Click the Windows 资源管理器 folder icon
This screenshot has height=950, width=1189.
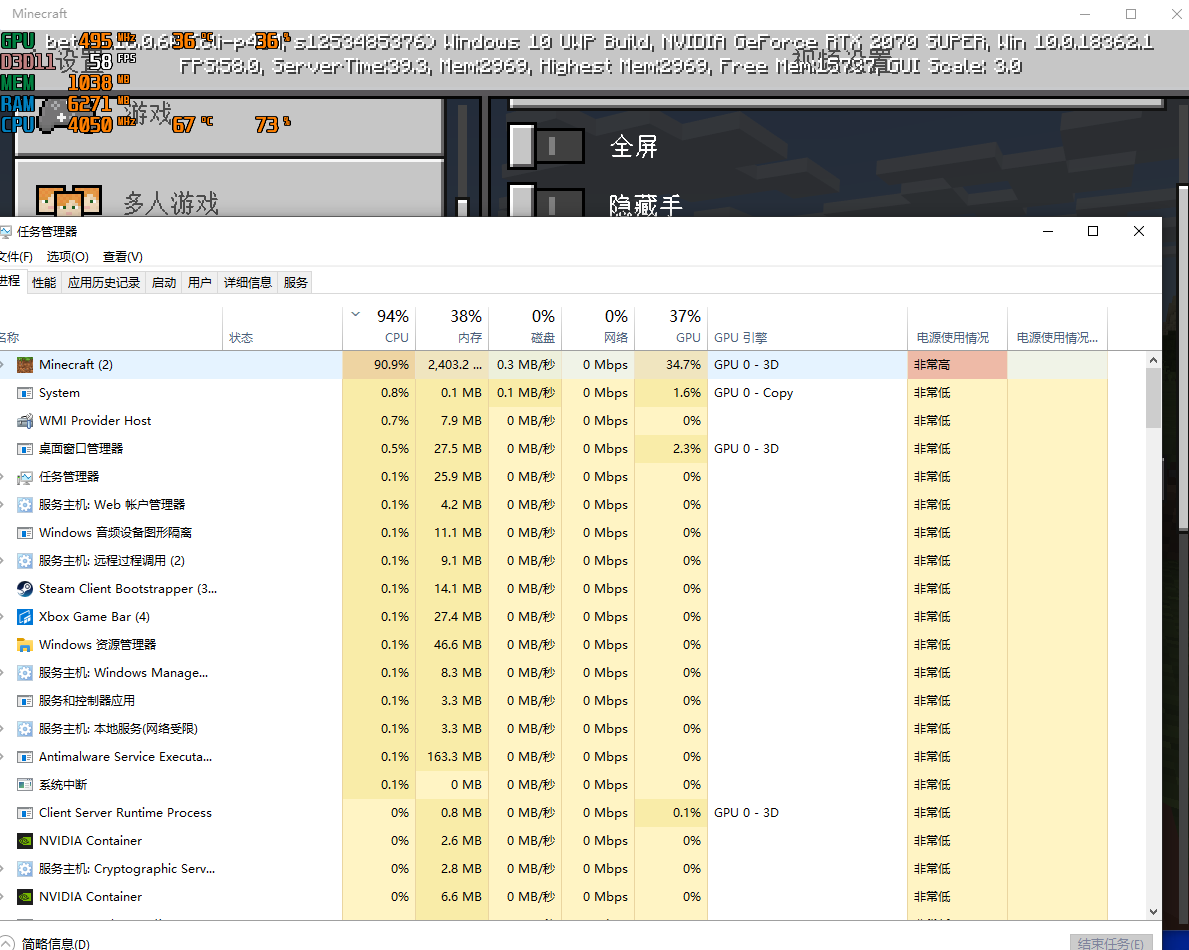[25, 645]
